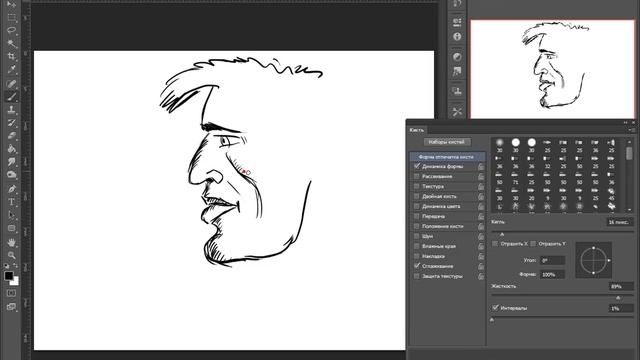The image size is (640, 360).
Task: Select the Path Selection tool
Action: coord(11,215)
